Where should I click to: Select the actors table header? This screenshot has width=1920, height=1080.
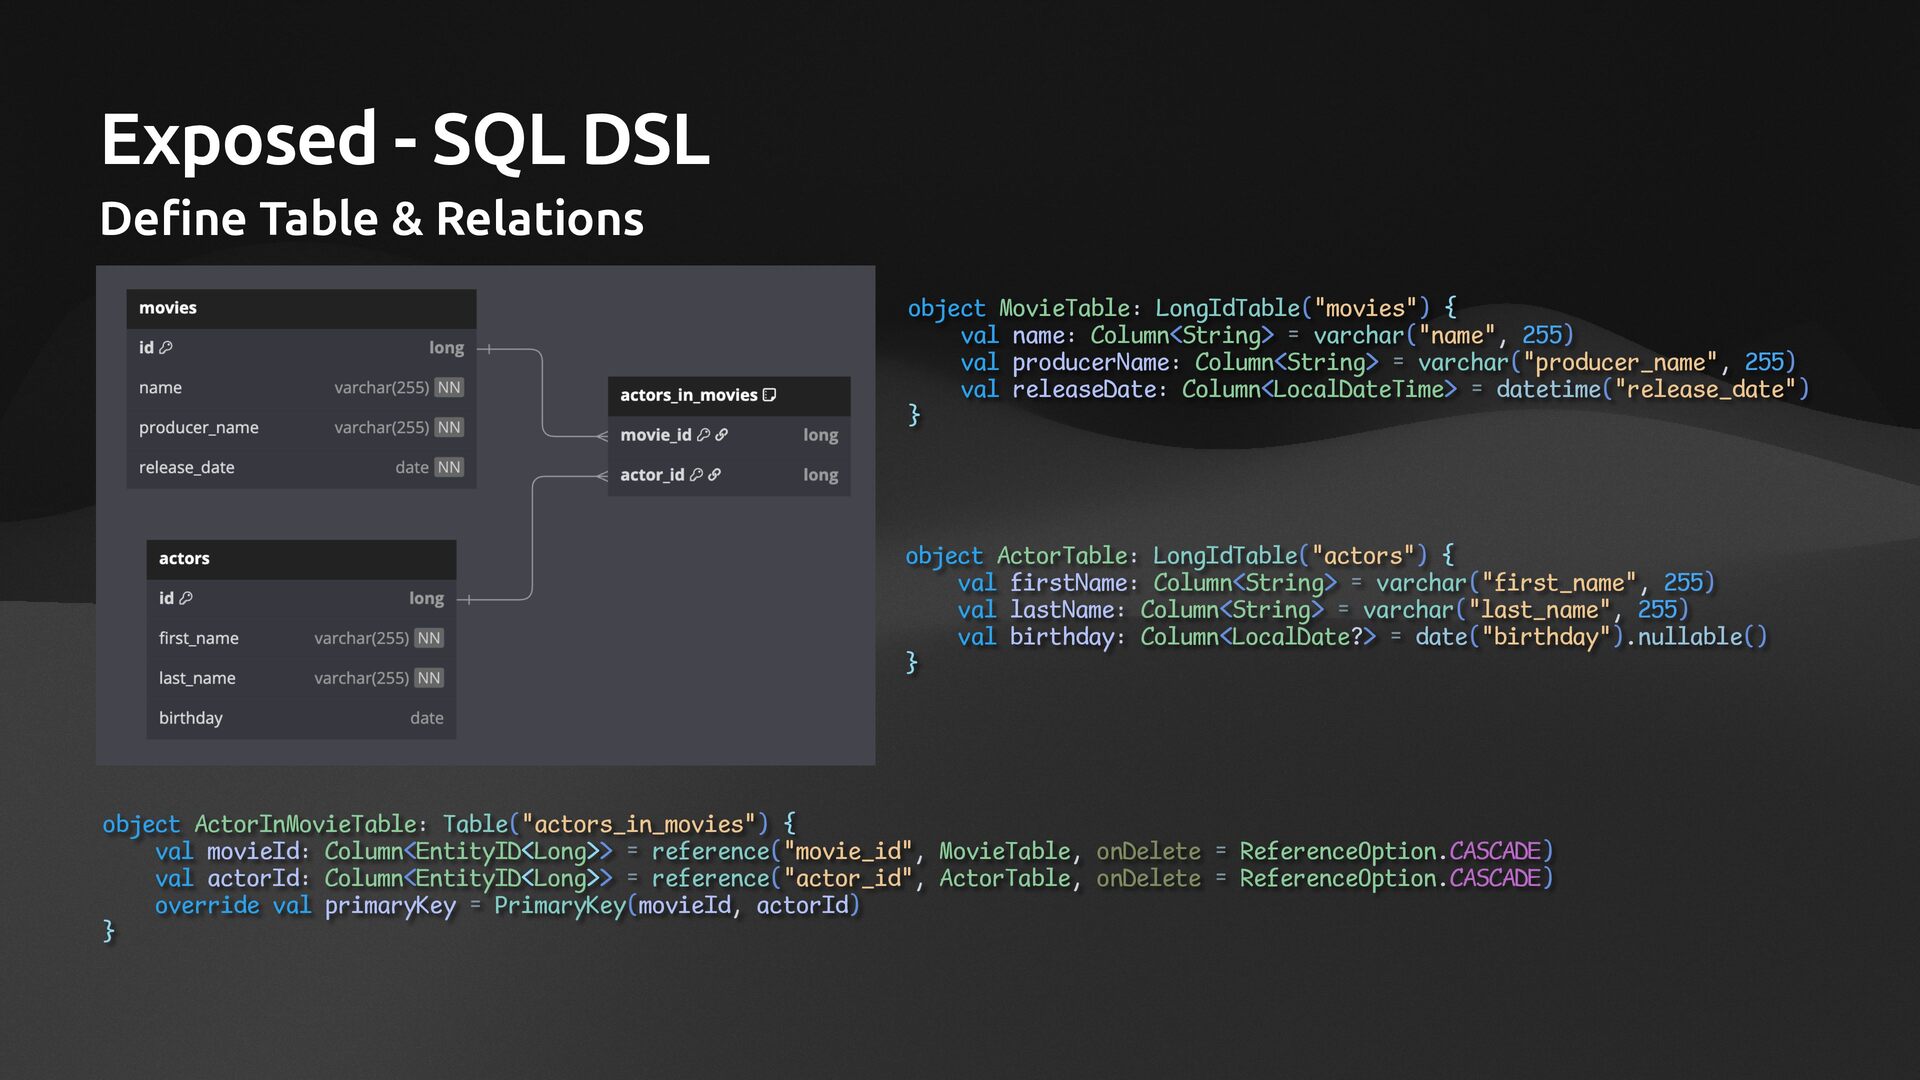(x=301, y=558)
